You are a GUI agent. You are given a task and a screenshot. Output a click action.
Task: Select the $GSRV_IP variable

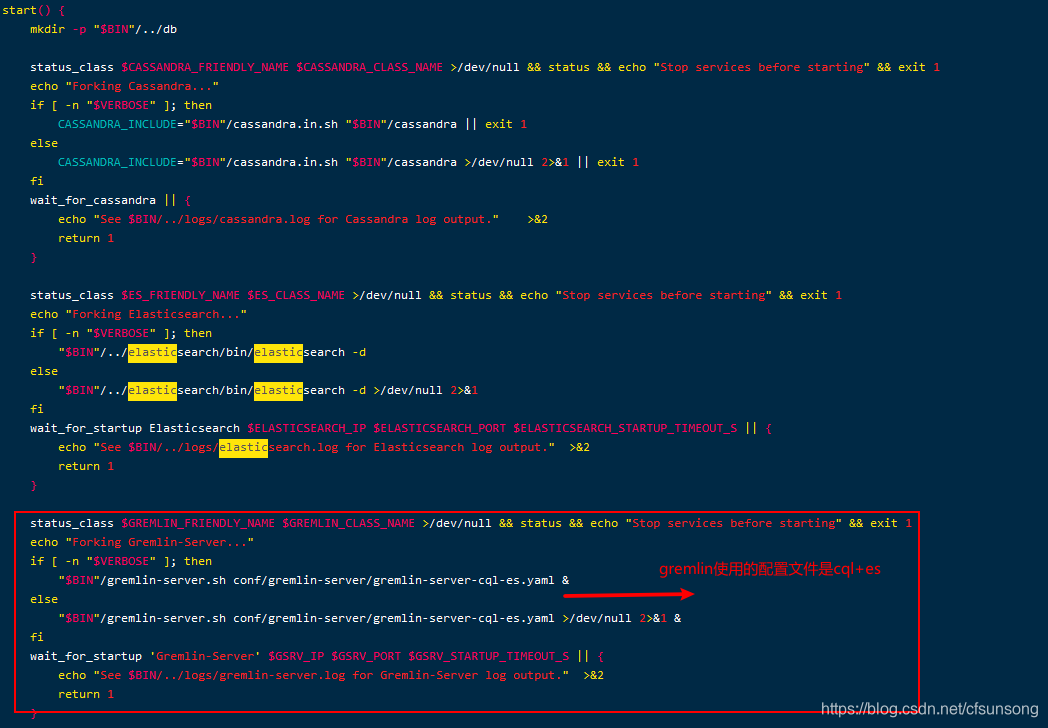point(296,656)
